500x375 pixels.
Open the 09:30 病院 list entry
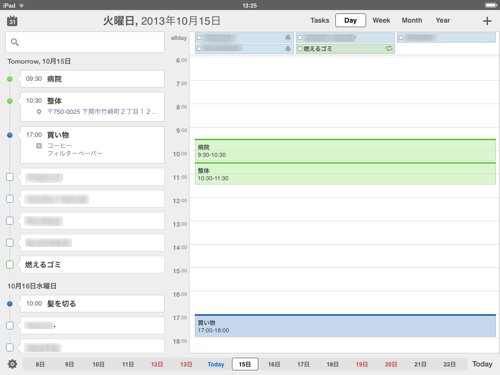(x=92, y=79)
